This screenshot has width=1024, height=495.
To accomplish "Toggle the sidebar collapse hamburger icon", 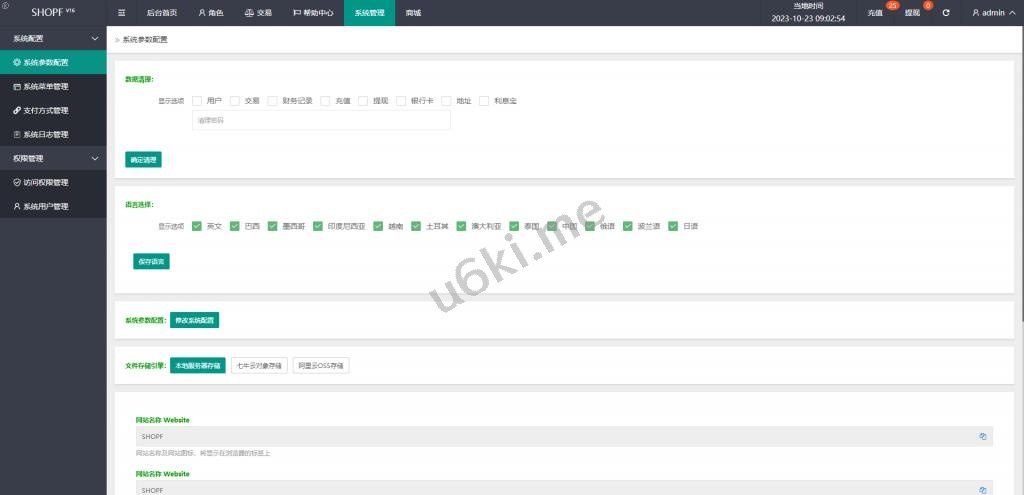I will click(121, 13).
